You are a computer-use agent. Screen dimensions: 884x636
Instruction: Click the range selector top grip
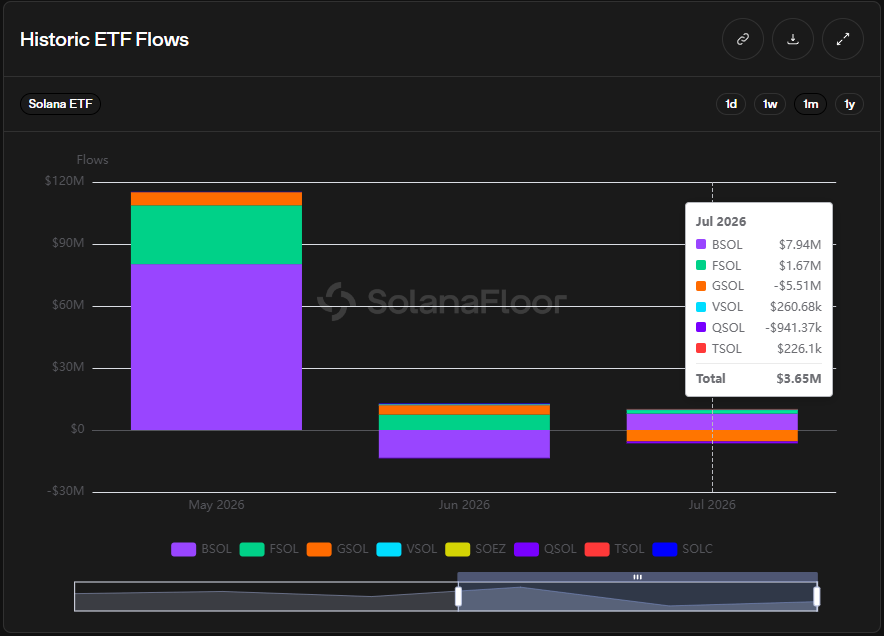(x=638, y=577)
